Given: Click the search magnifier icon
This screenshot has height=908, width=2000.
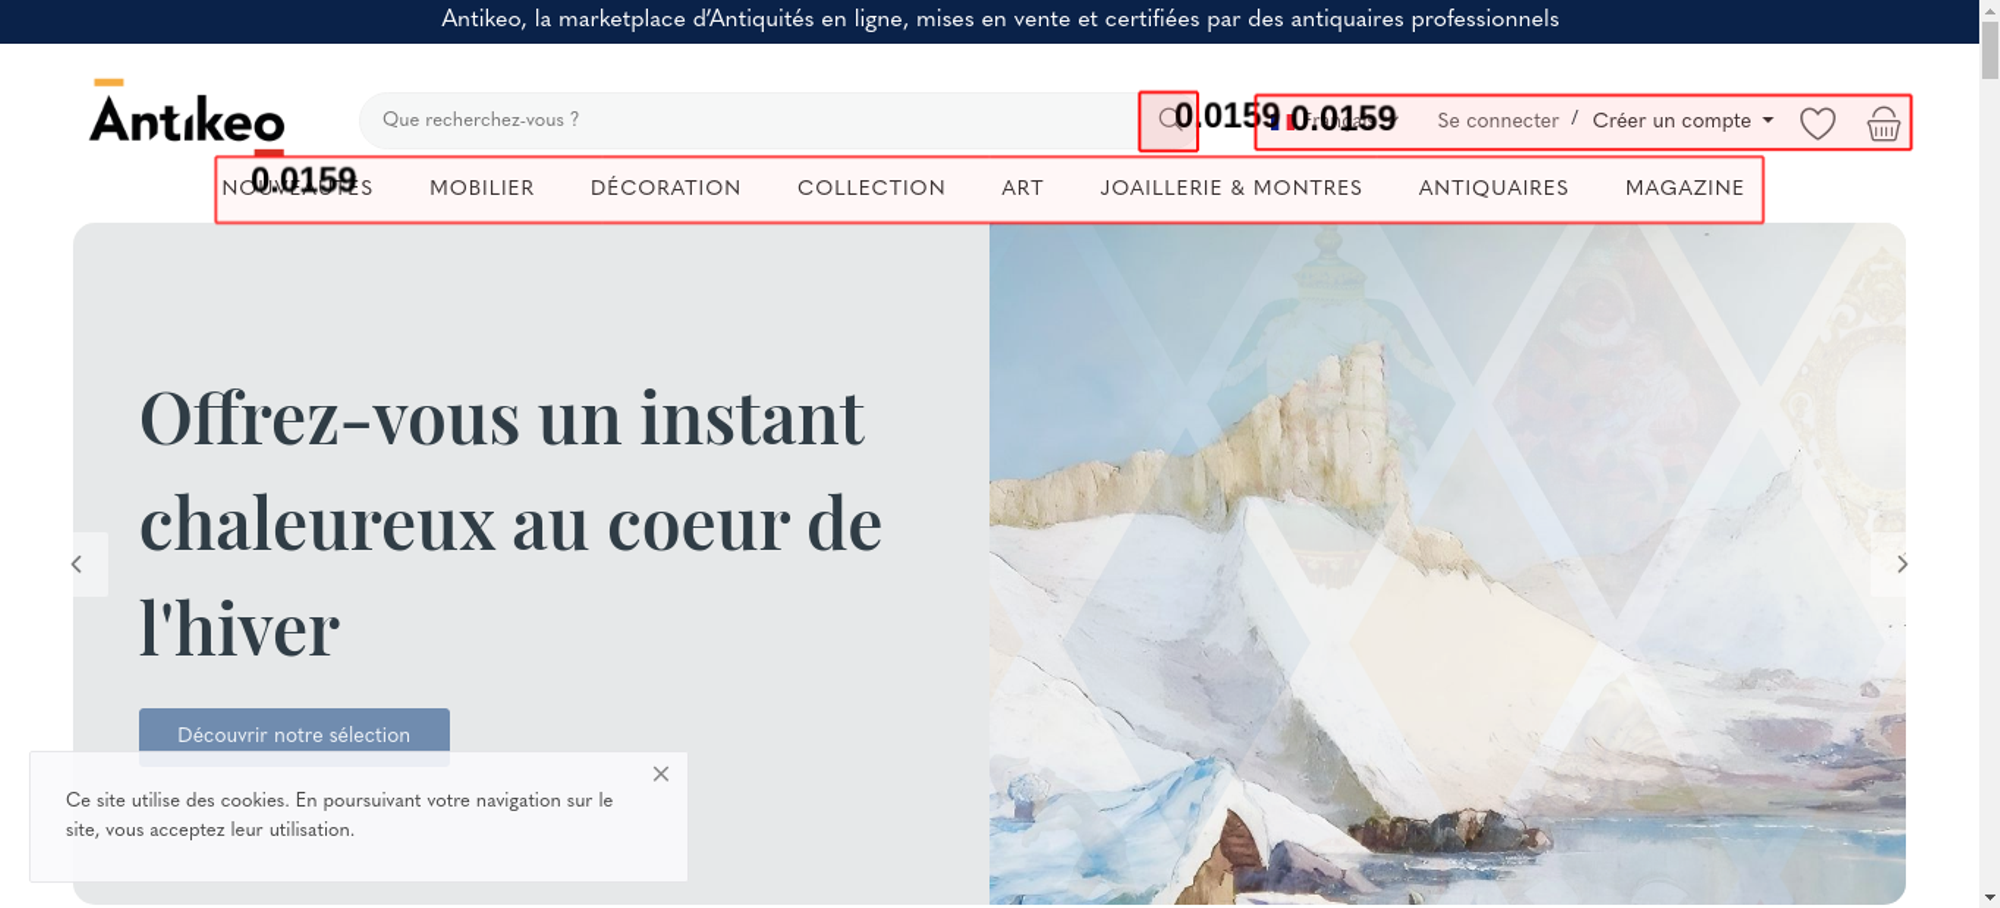Looking at the screenshot, I should click(x=1169, y=120).
